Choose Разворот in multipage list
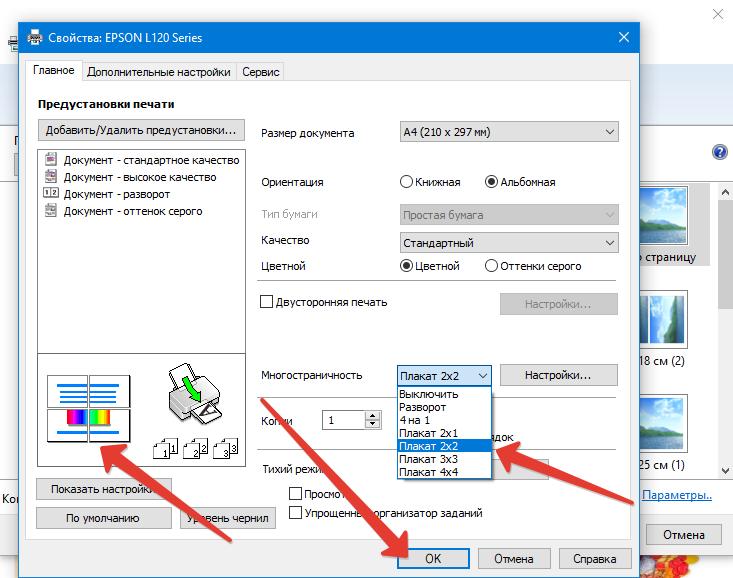Screen dimensions: 733x578 pos(445,407)
